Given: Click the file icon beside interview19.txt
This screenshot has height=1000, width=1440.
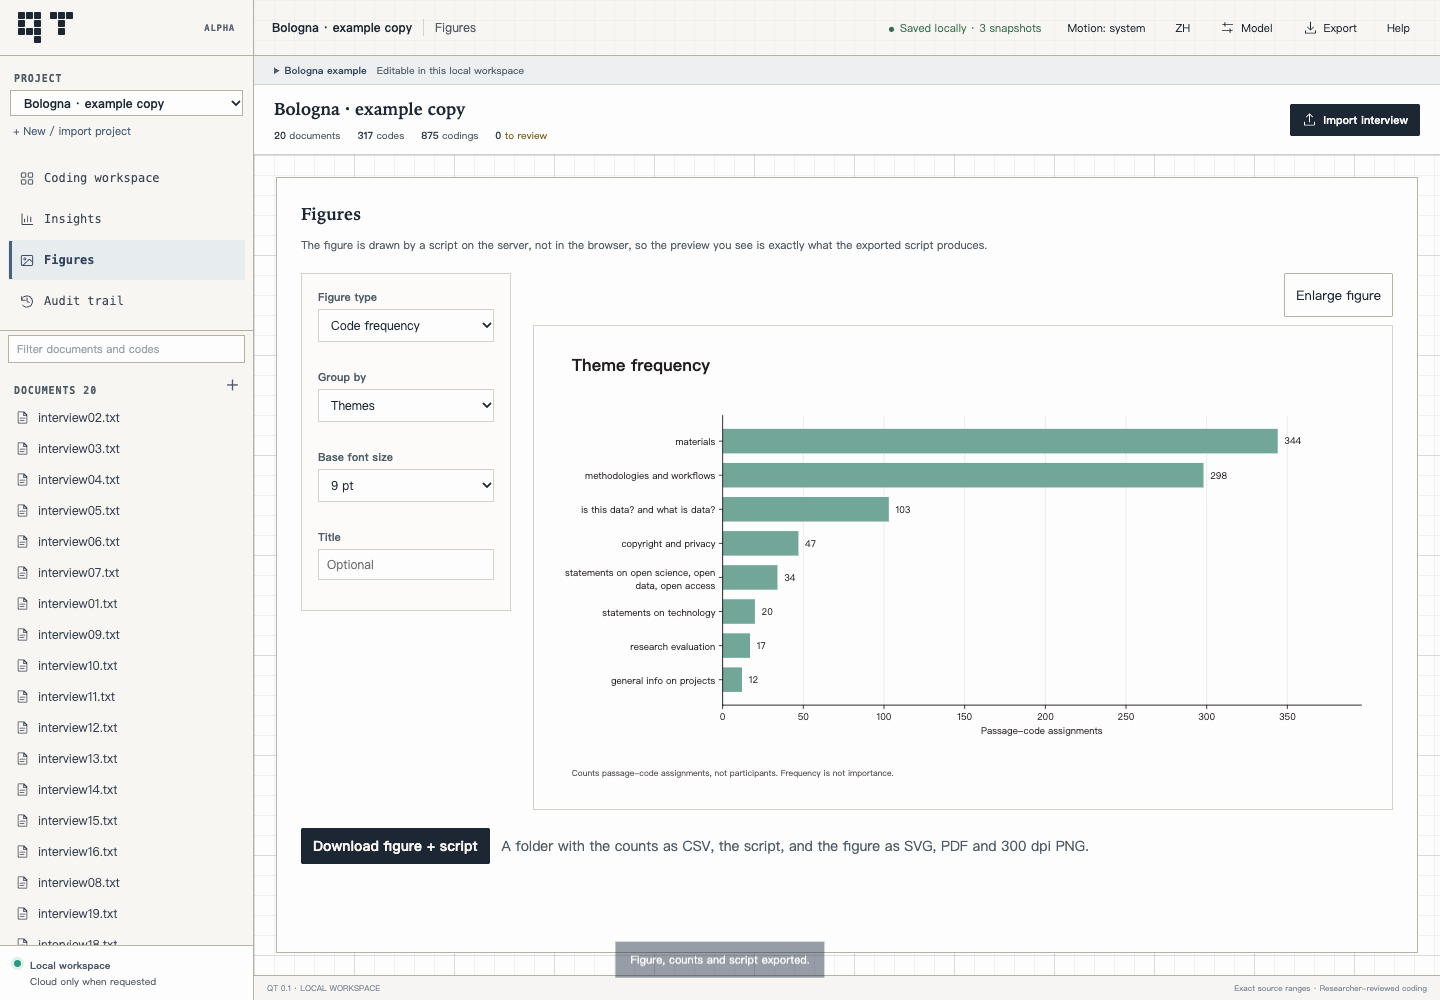Looking at the screenshot, I should tap(23, 914).
